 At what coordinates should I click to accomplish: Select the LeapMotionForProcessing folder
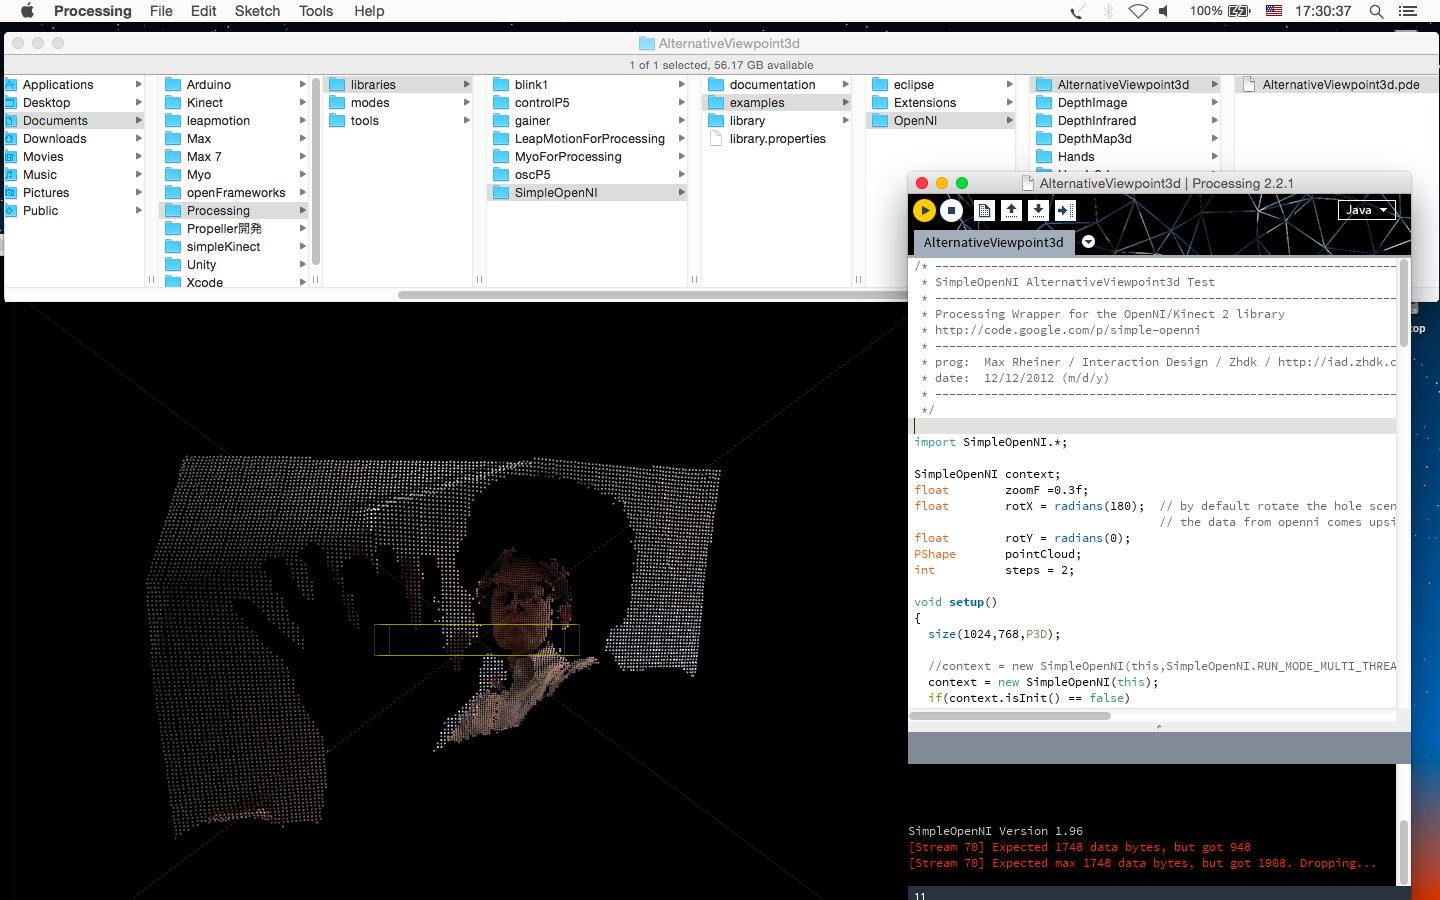pyautogui.click(x=588, y=139)
